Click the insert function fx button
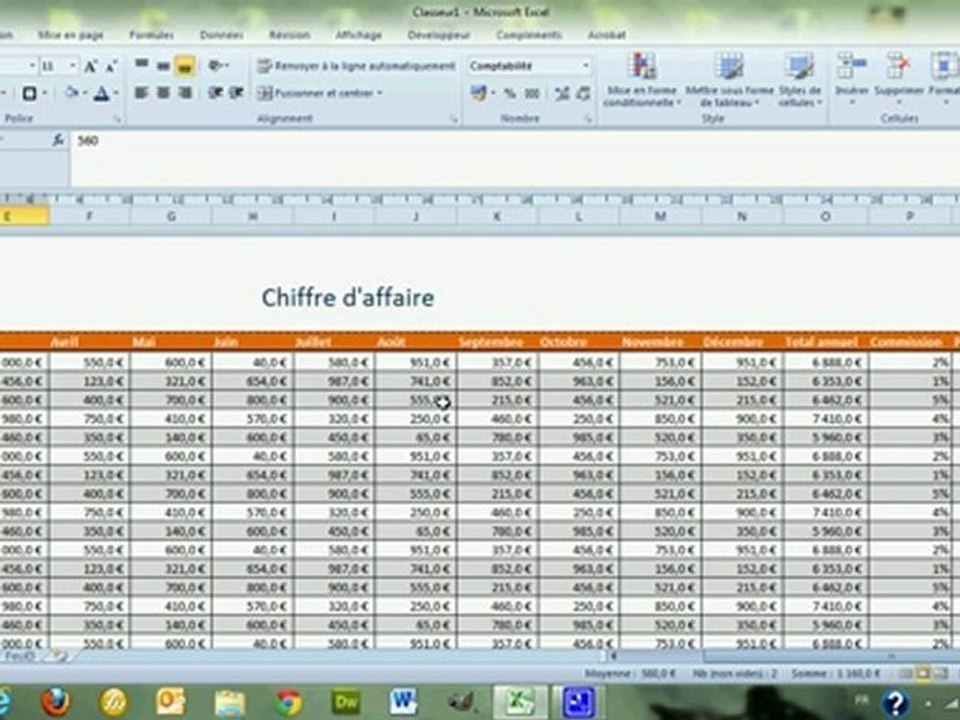The height and width of the screenshot is (720, 960). 58,141
